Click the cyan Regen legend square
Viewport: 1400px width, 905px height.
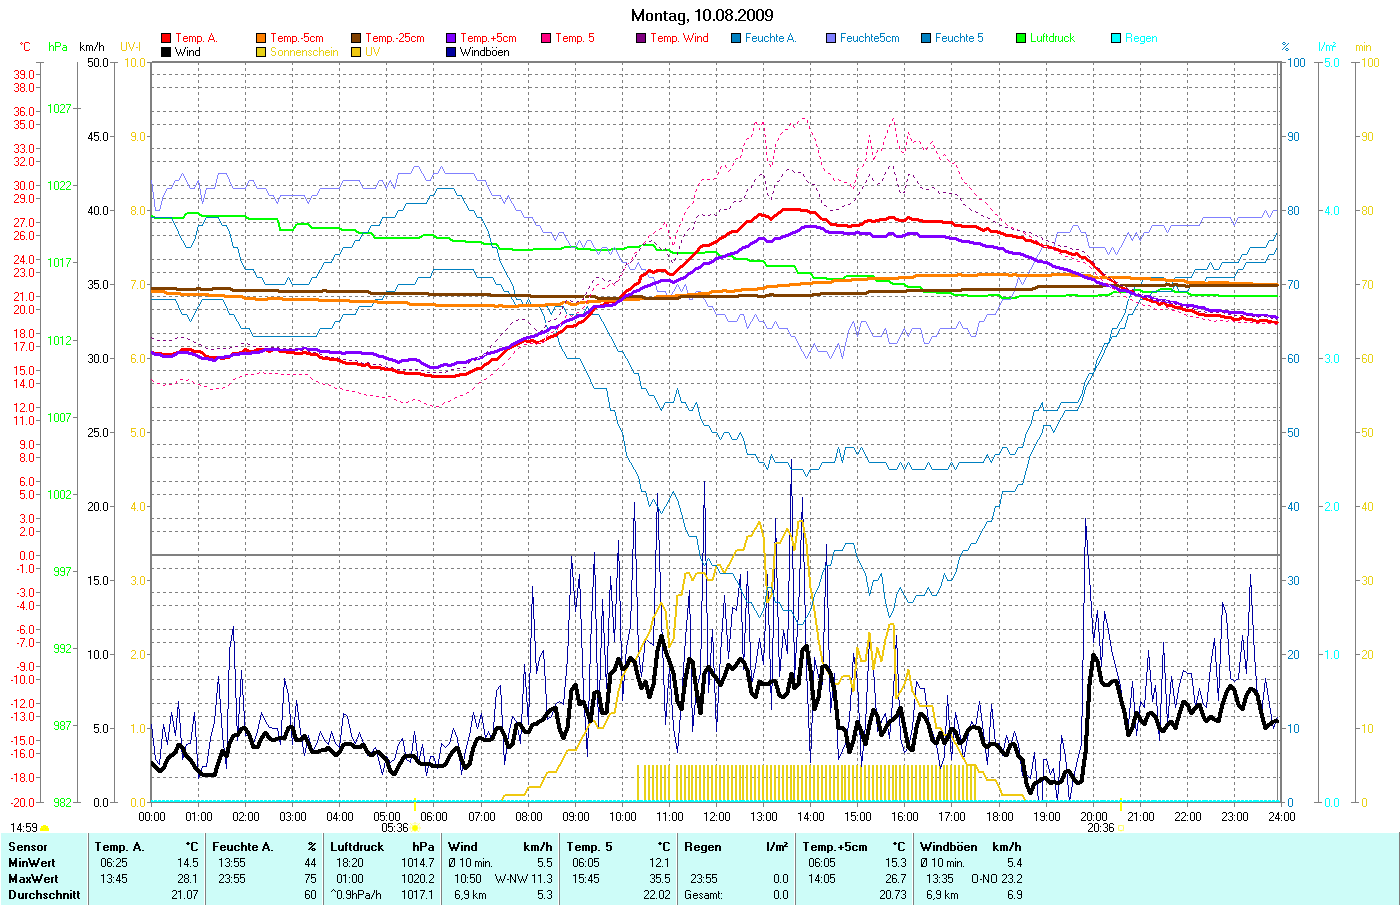(1116, 38)
